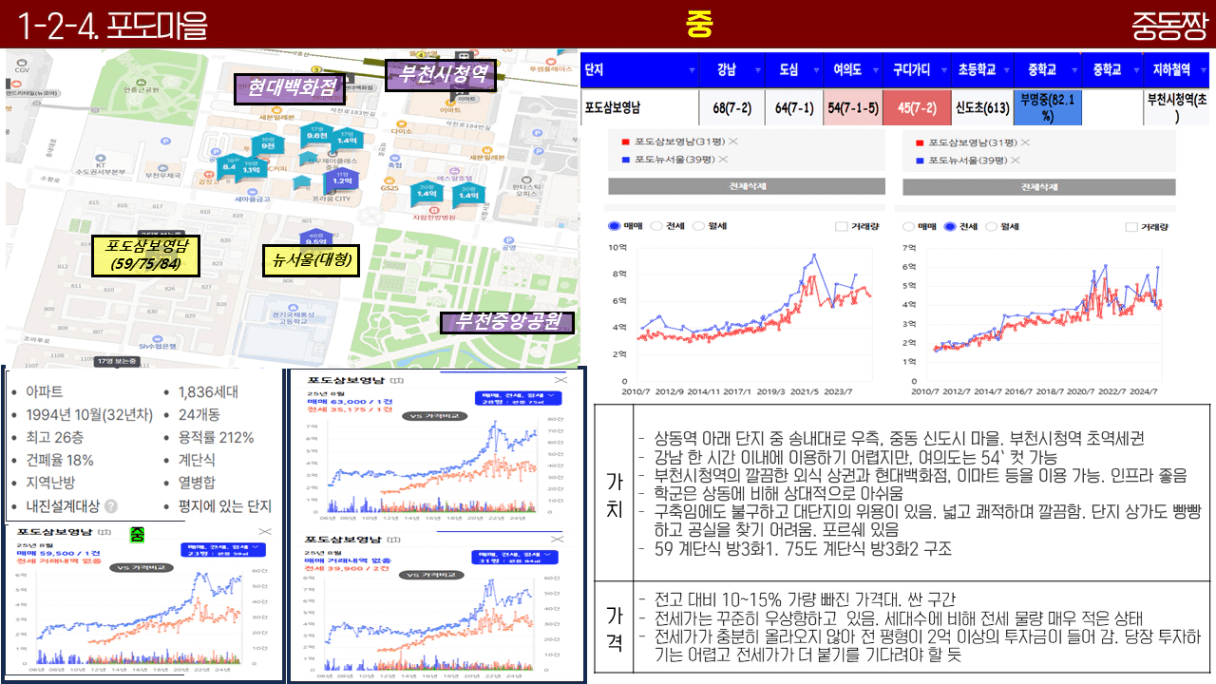Click the blue 부명중(82.1%) cell
This screenshot has height=684, width=1216.
pyautogui.click(x=1048, y=107)
